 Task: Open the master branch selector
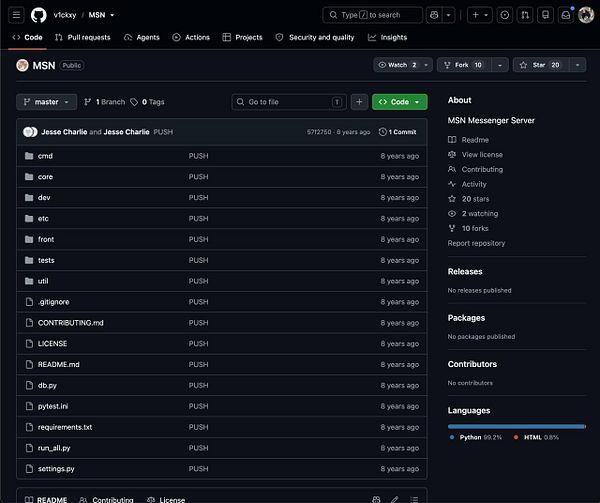point(47,102)
